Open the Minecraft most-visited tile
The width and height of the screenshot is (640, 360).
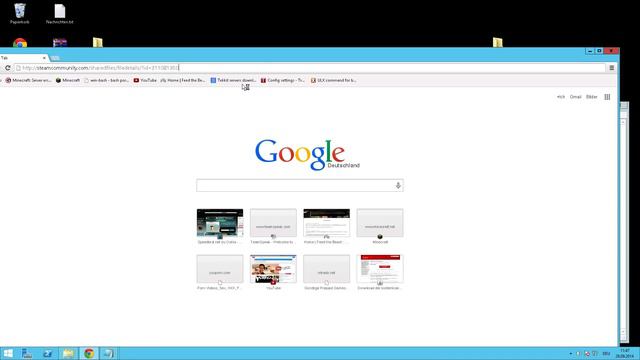coord(380,226)
